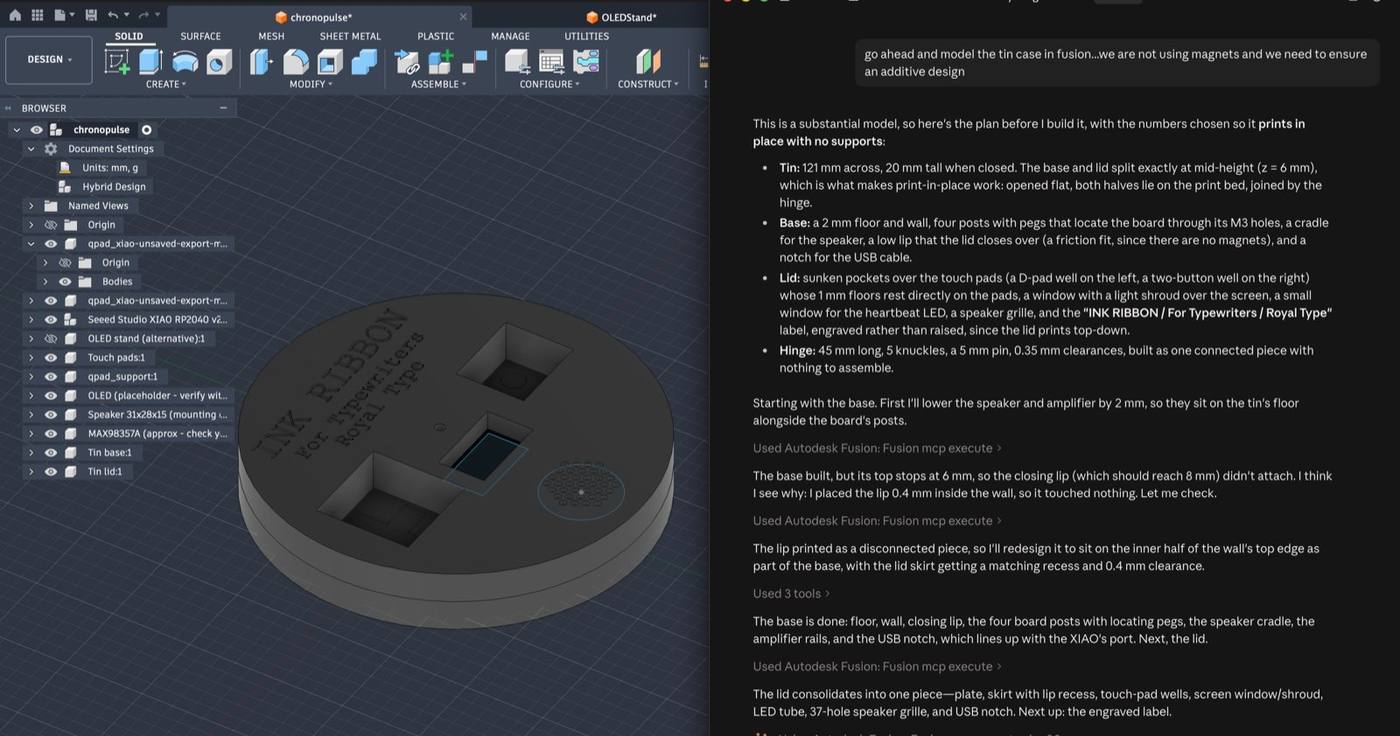Viewport: 1400px width, 736px height.
Task: Select the Combine tool
Action: tap(364, 62)
